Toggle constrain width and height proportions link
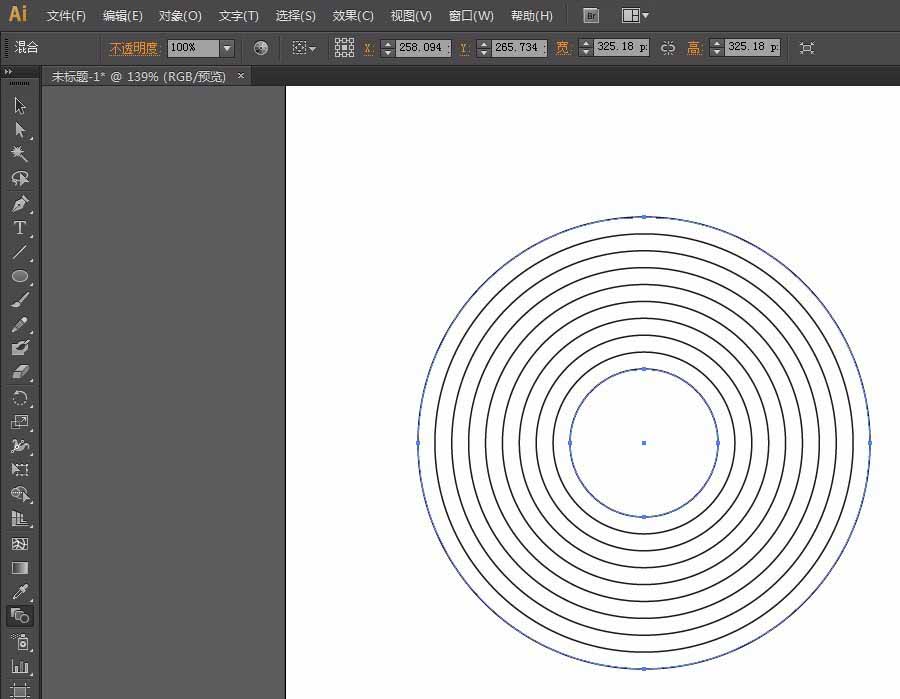Screen dimensions: 900x699 tap(668, 48)
